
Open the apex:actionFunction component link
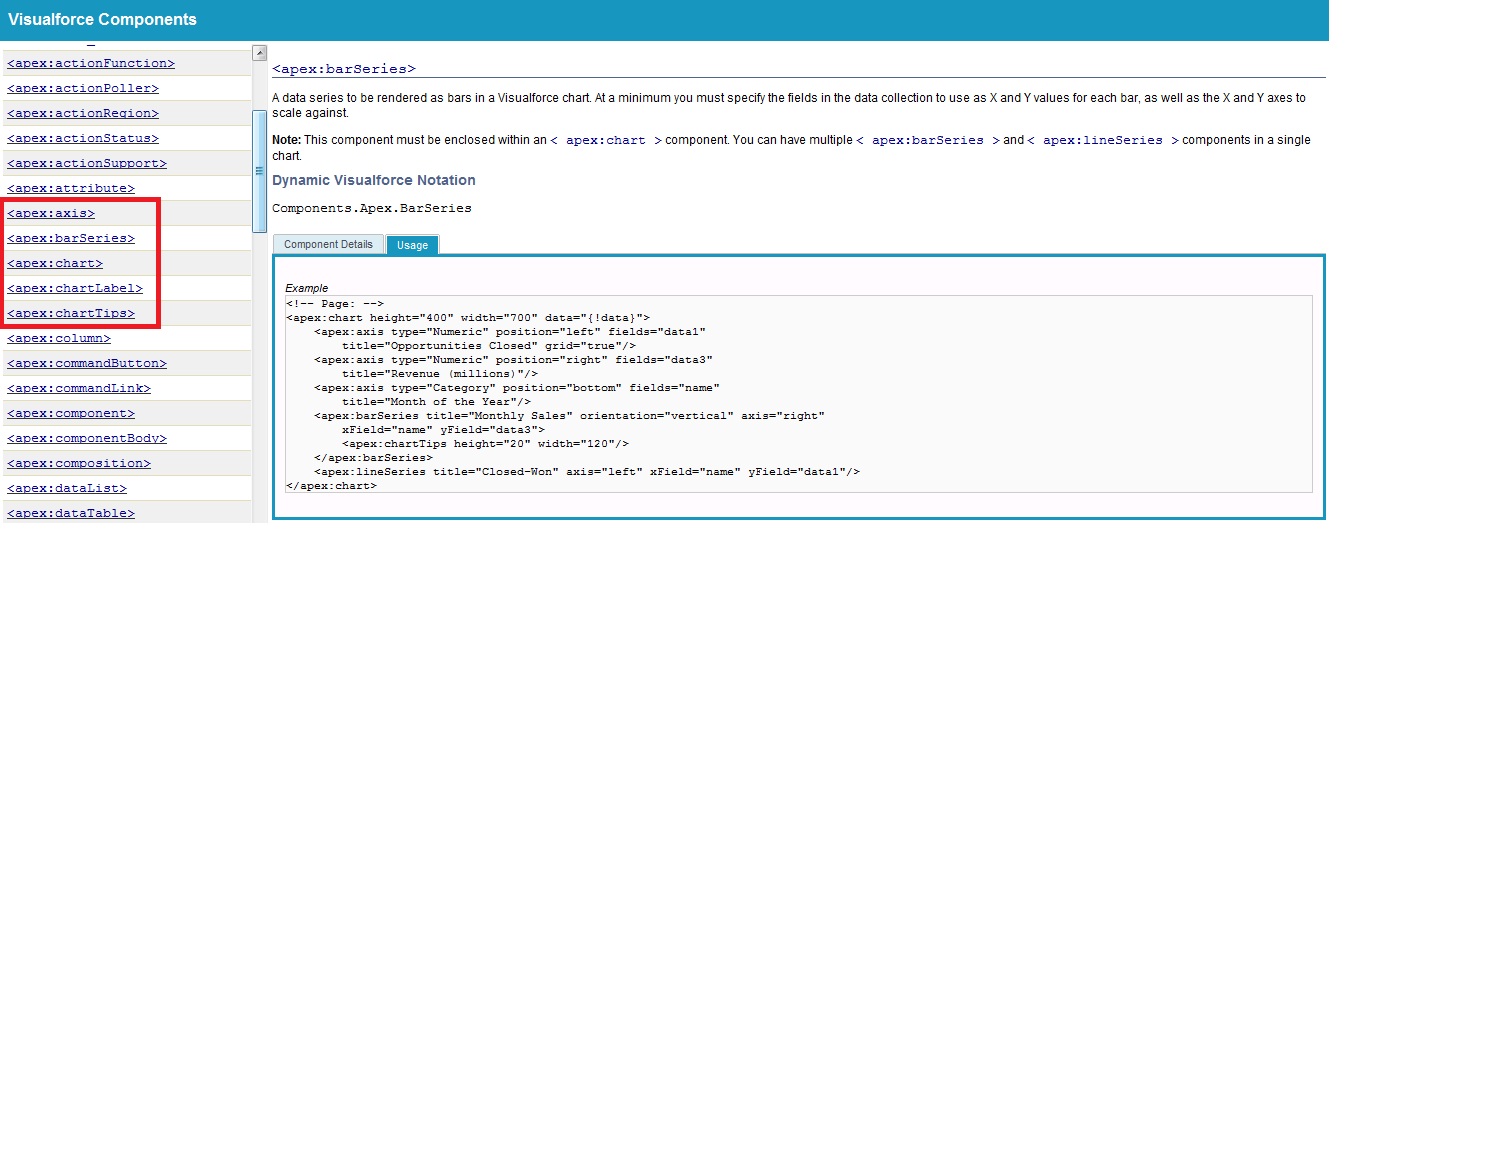pos(91,63)
